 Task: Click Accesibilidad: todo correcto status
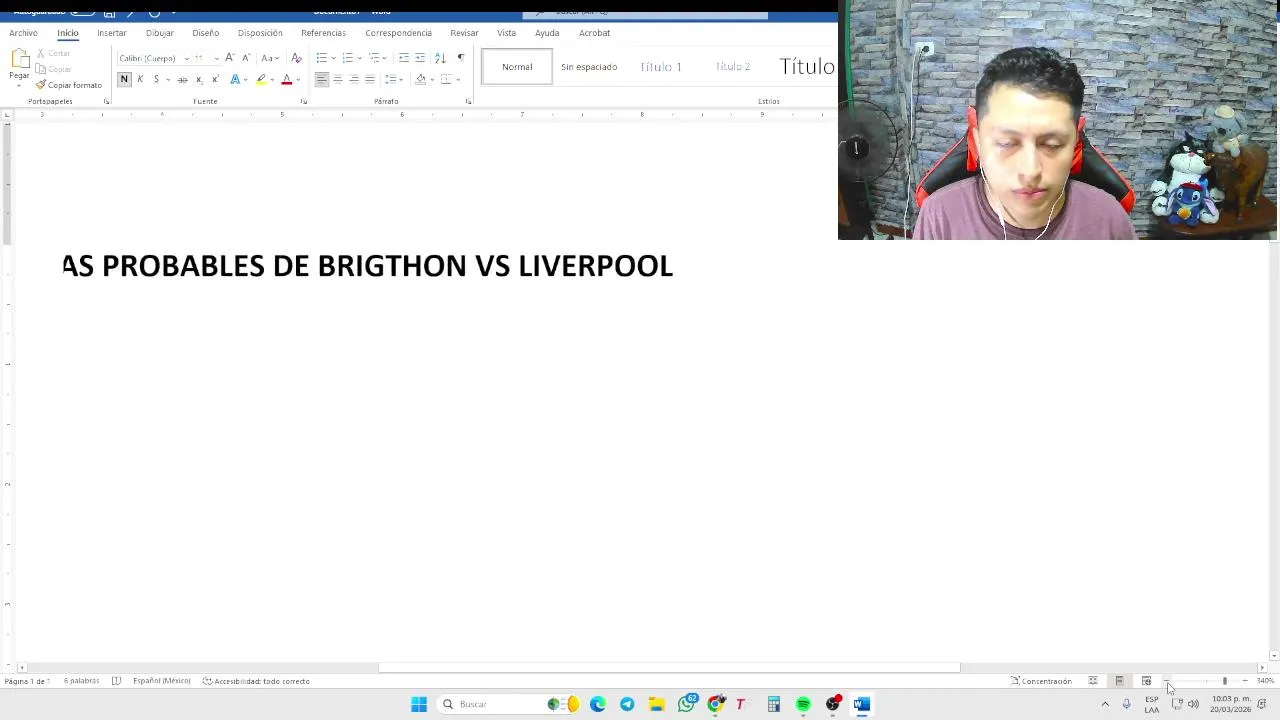(256, 681)
